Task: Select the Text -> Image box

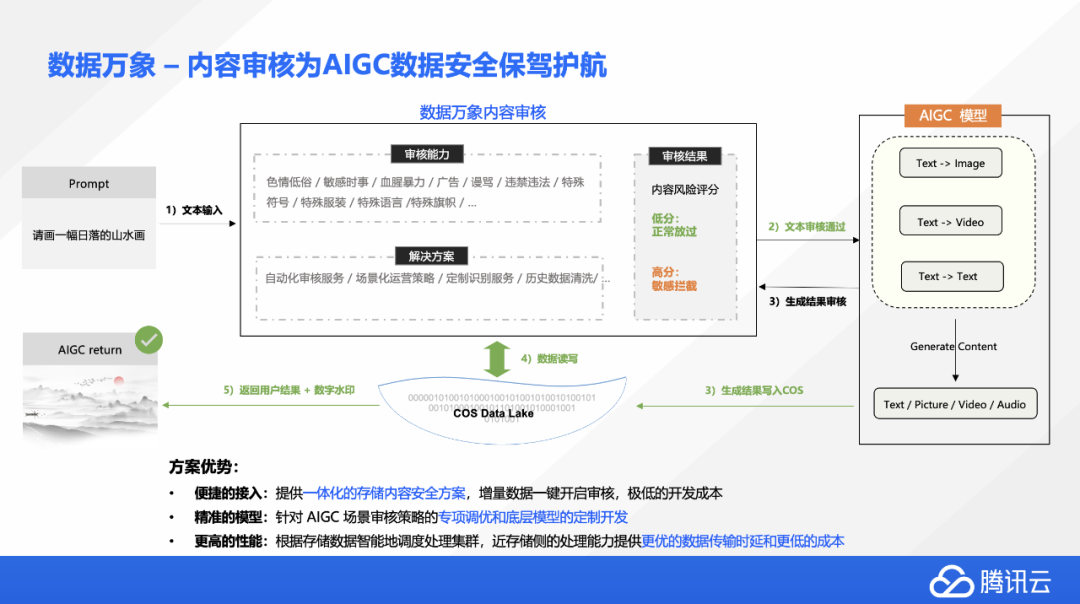Action: tap(951, 163)
